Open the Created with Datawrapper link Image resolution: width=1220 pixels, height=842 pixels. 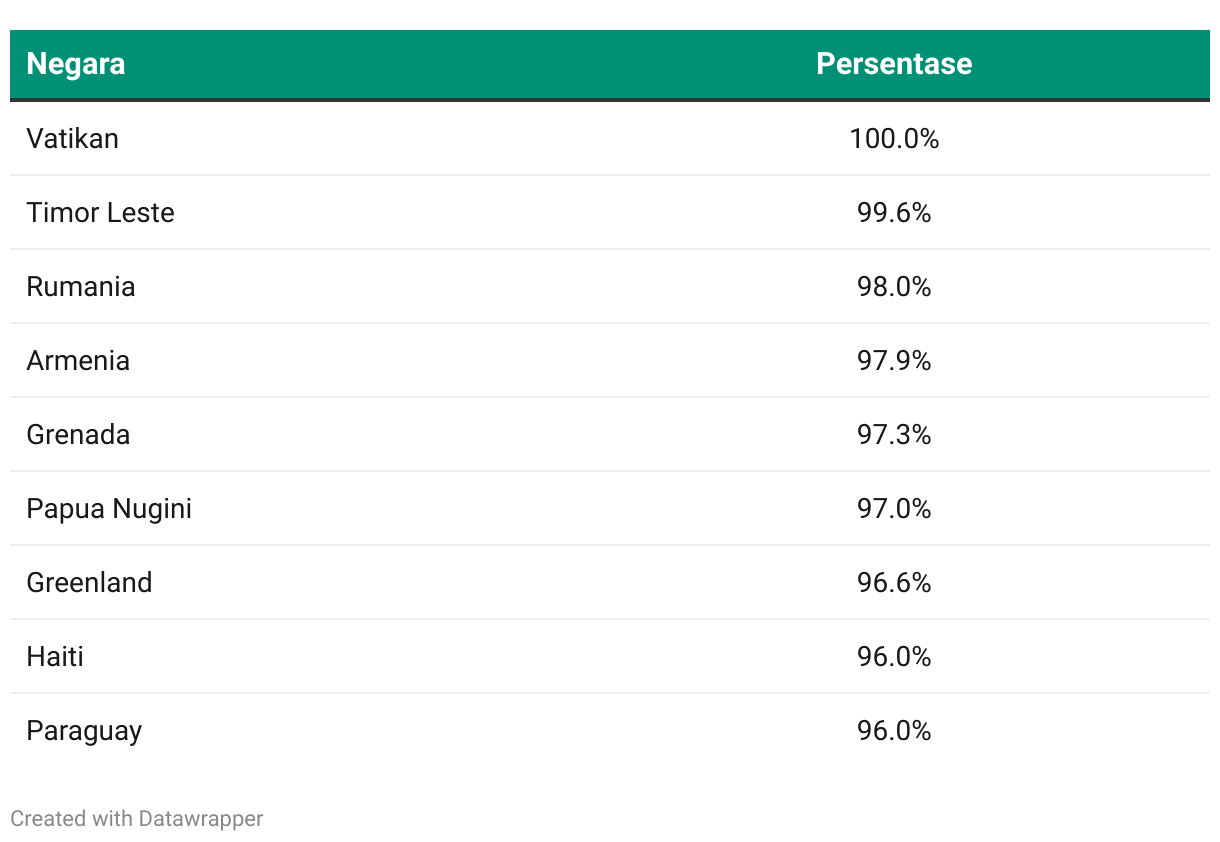click(x=137, y=818)
